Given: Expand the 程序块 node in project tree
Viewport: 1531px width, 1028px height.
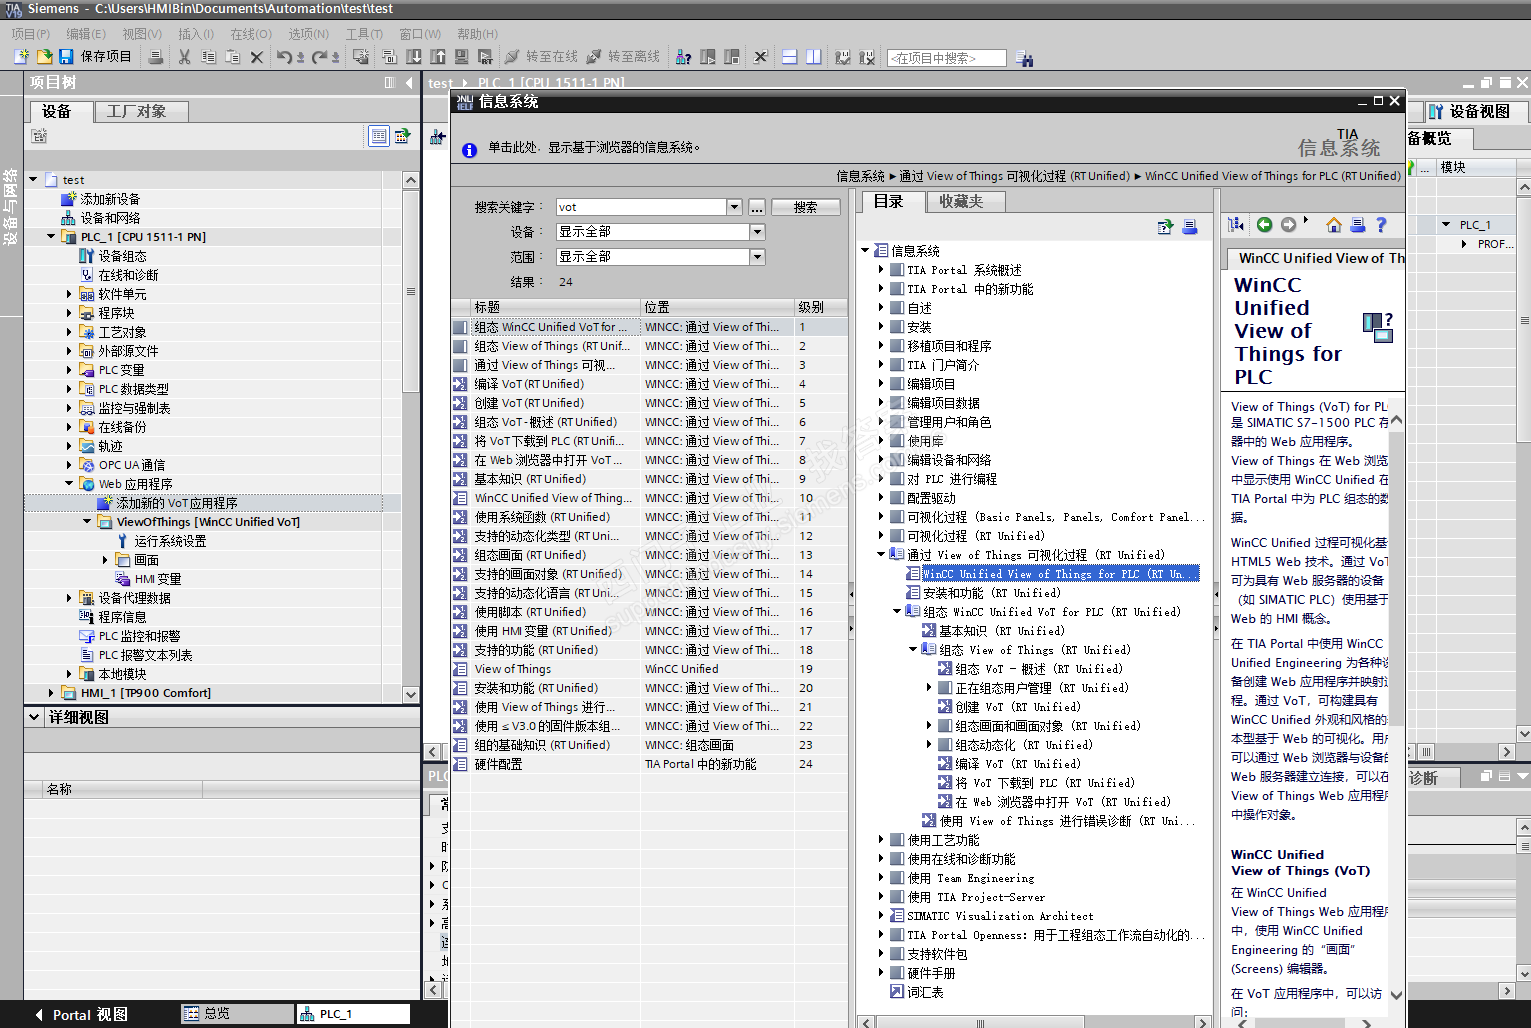Looking at the screenshot, I should pos(69,313).
